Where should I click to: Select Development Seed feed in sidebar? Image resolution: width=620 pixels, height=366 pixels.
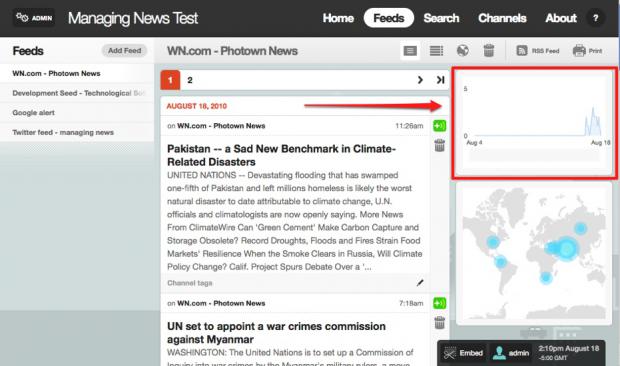[77, 93]
